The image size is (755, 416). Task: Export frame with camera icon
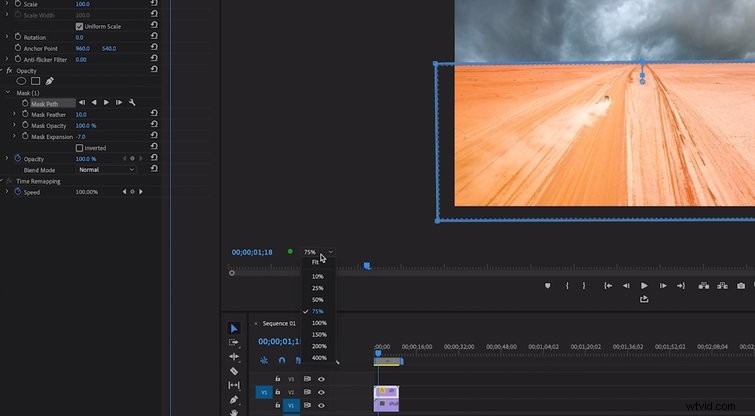(x=741, y=286)
